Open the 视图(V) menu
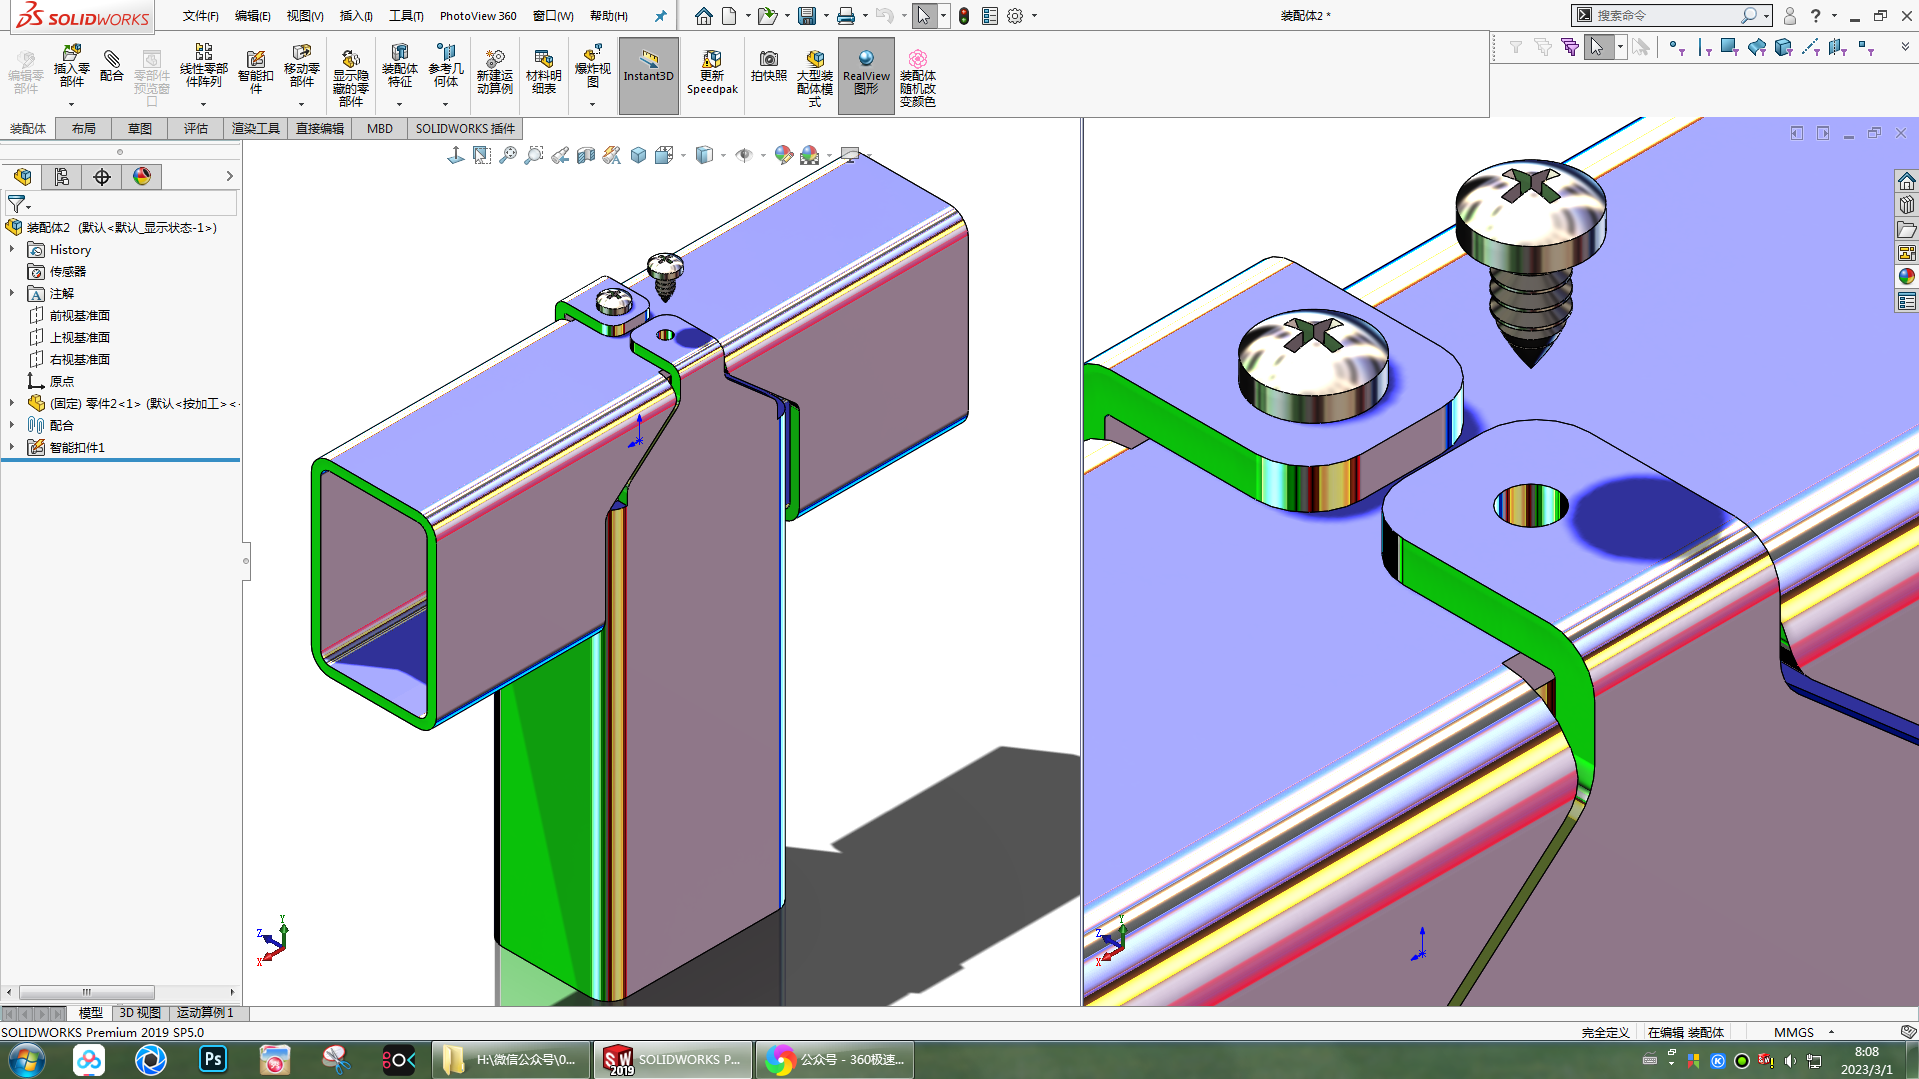1919x1079 pixels. pos(305,16)
